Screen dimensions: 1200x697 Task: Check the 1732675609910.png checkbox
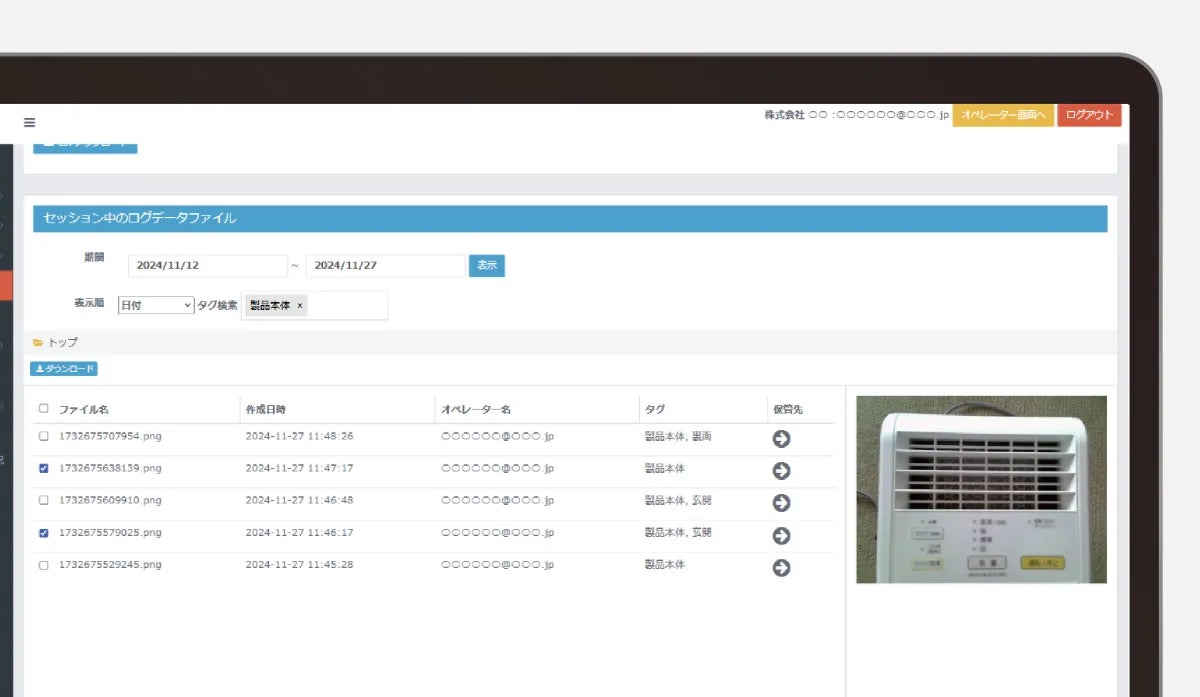coord(43,500)
